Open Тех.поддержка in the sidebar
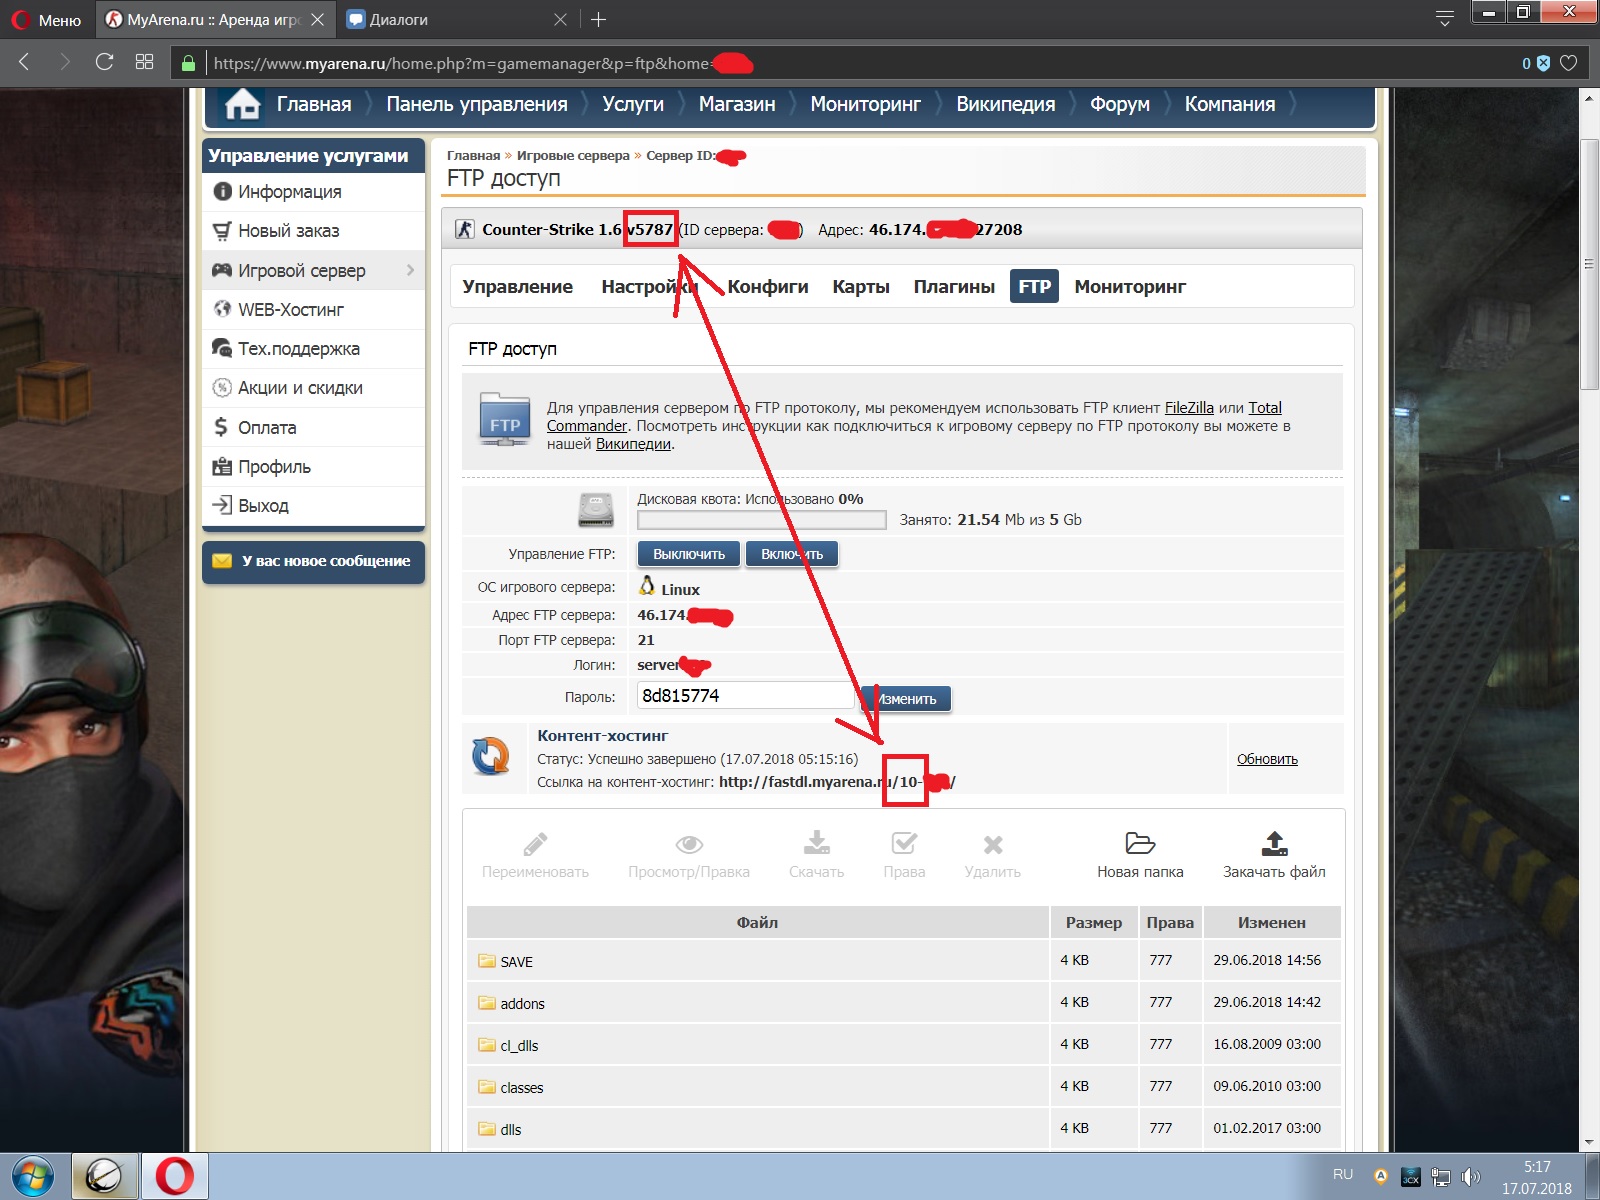The width and height of the screenshot is (1600, 1200). click(x=314, y=349)
